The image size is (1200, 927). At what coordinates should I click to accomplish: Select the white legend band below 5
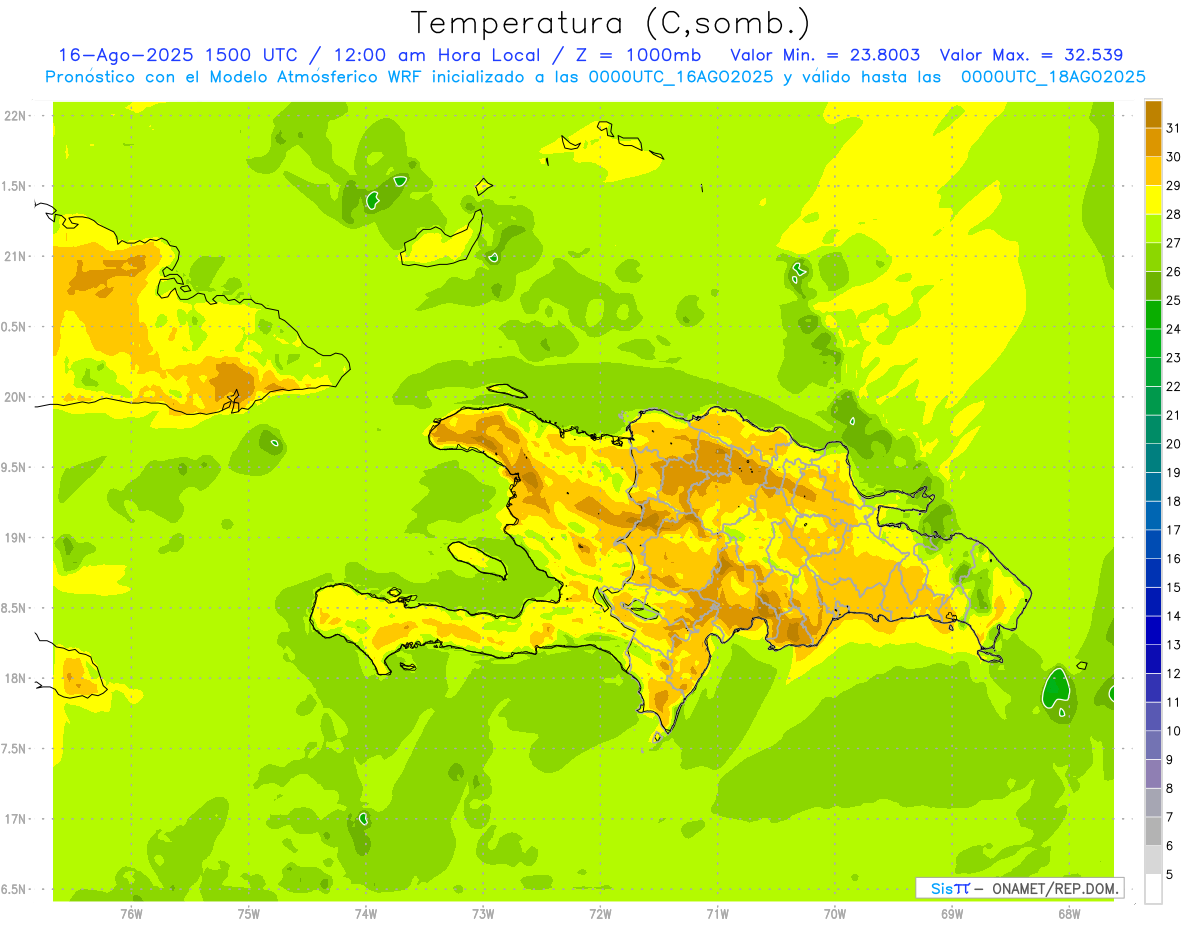(1153, 888)
